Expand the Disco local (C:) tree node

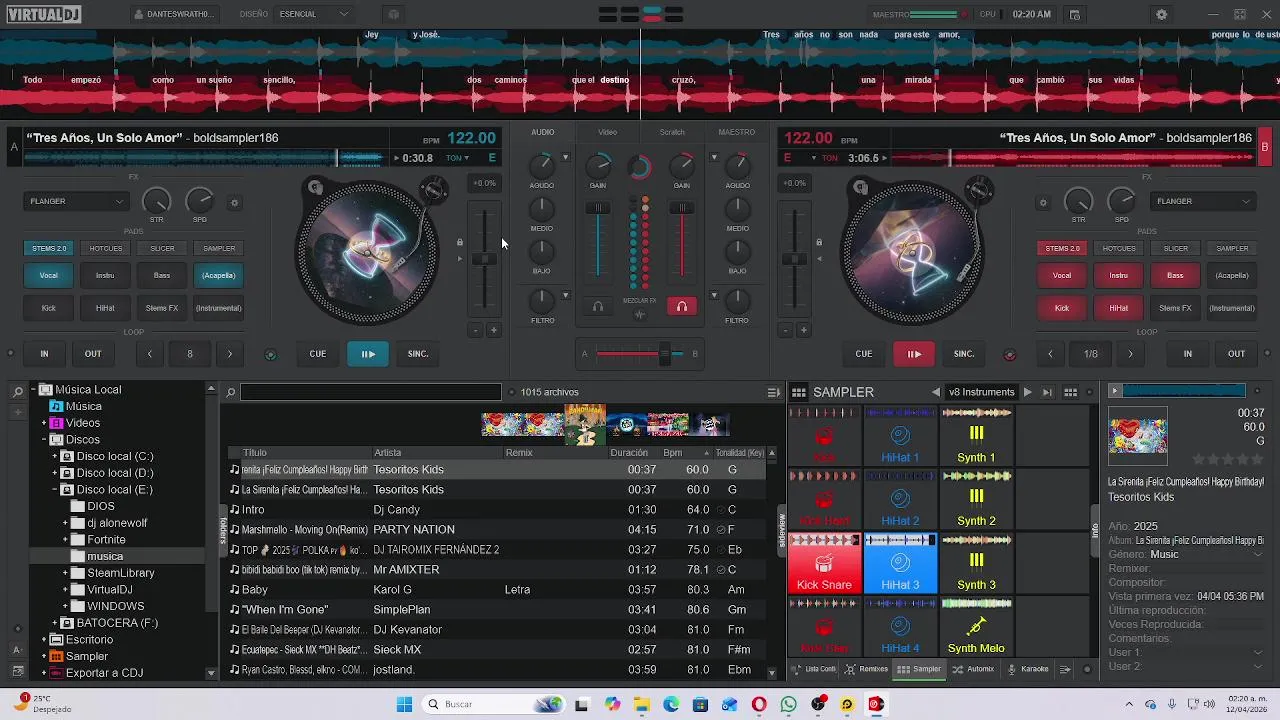point(55,456)
